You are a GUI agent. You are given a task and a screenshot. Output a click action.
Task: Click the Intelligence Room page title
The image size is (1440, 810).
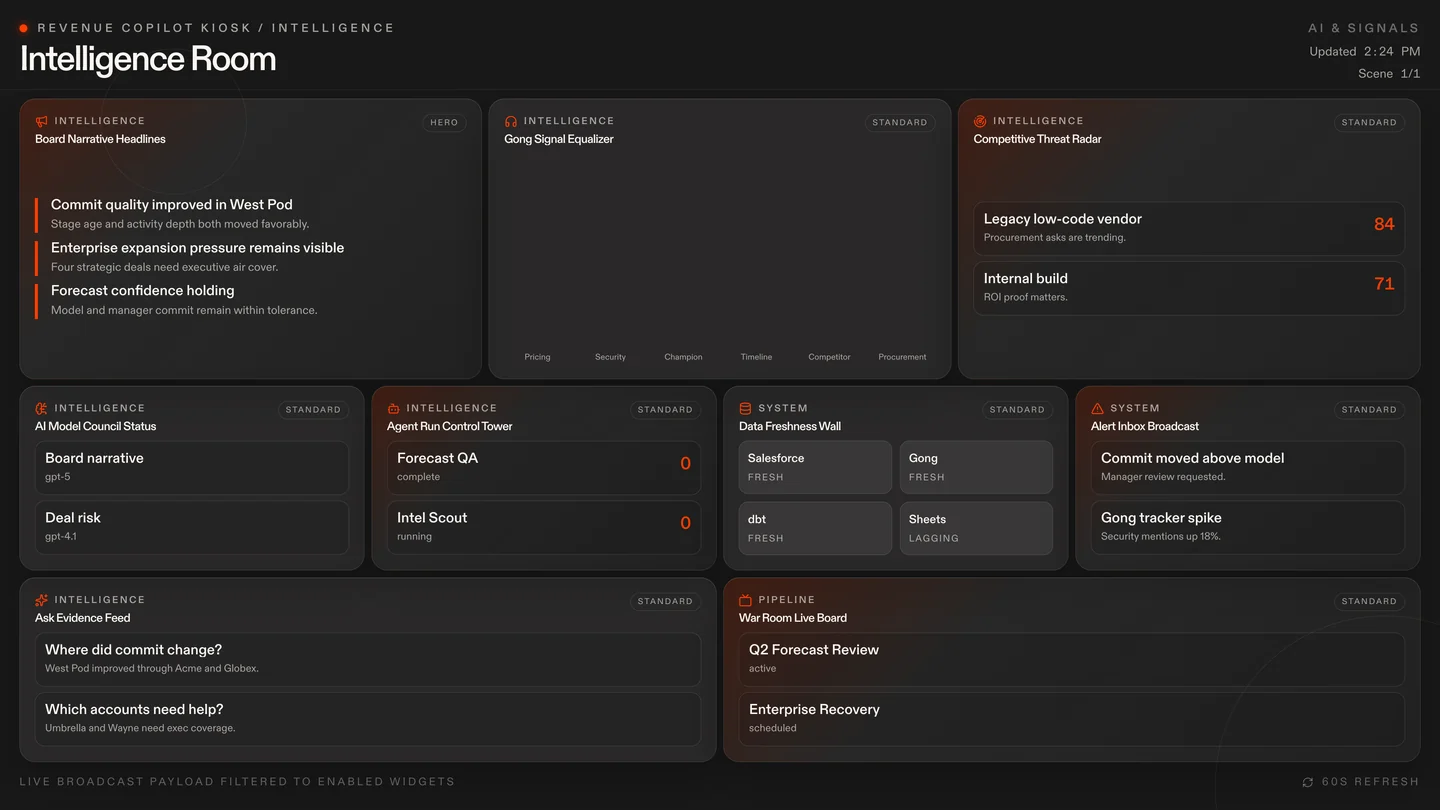coord(148,59)
